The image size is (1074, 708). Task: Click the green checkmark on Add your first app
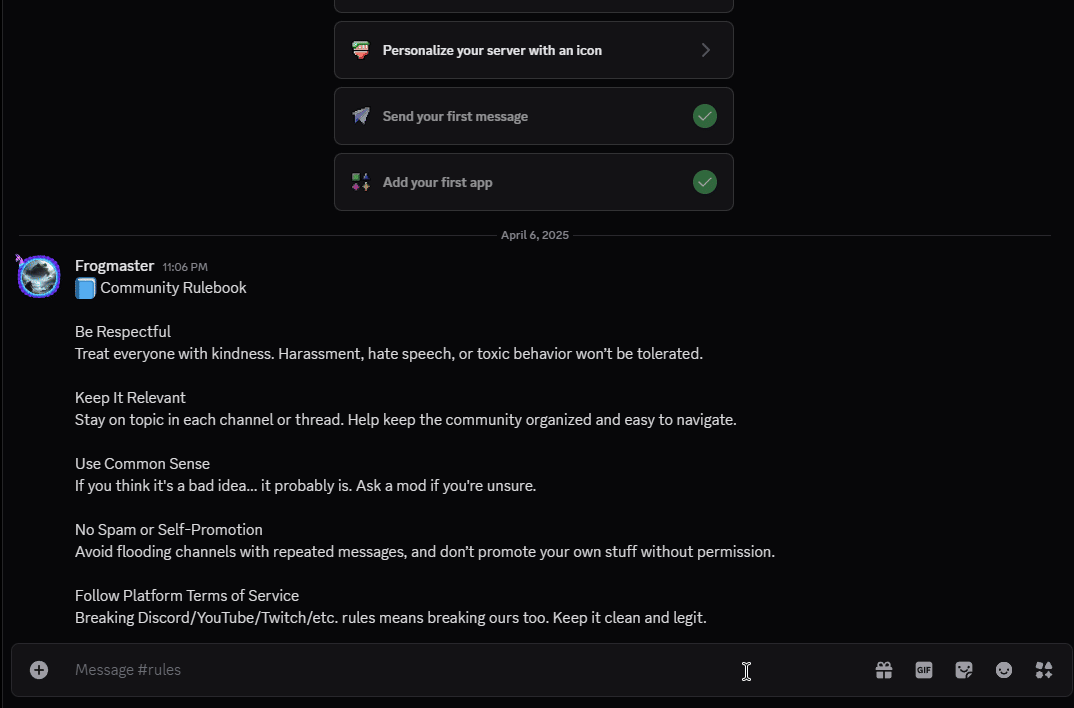pyautogui.click(x=705, y=182)
